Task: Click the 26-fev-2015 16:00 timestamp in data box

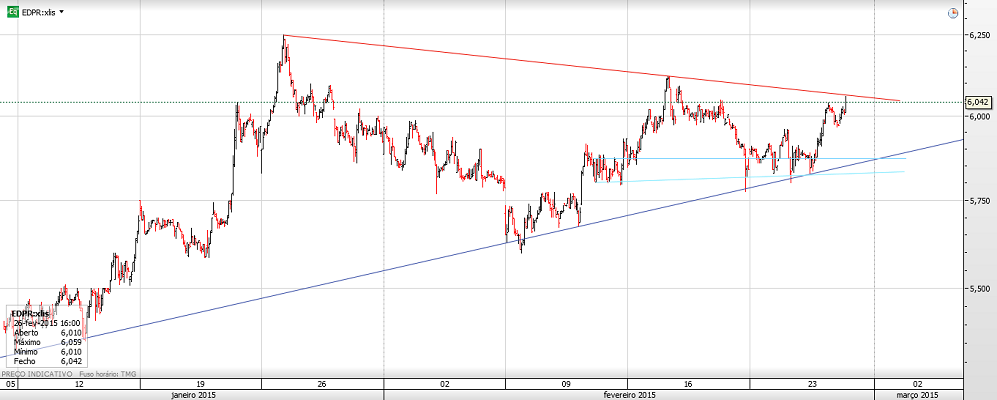Action: [x=46, y=323]
